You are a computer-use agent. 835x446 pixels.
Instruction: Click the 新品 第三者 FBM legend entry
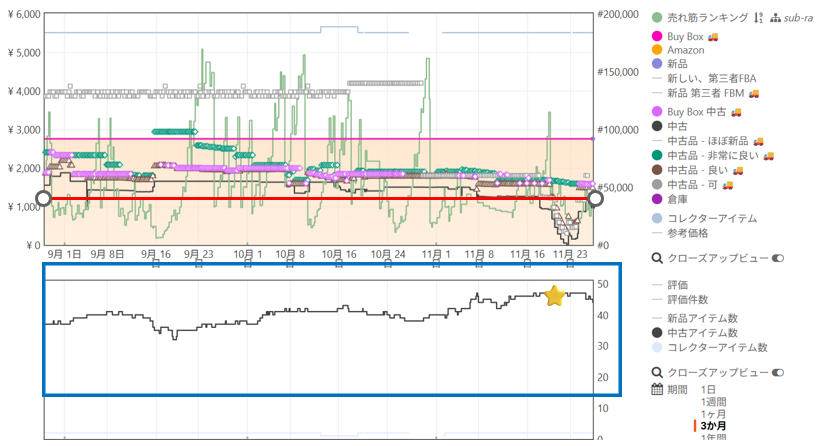pyautogui.click(x=706, y=93)
